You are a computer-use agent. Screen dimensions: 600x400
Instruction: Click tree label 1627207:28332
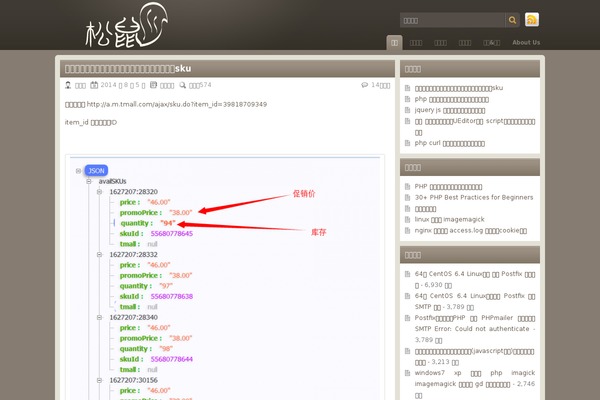(x=134, y=255)
